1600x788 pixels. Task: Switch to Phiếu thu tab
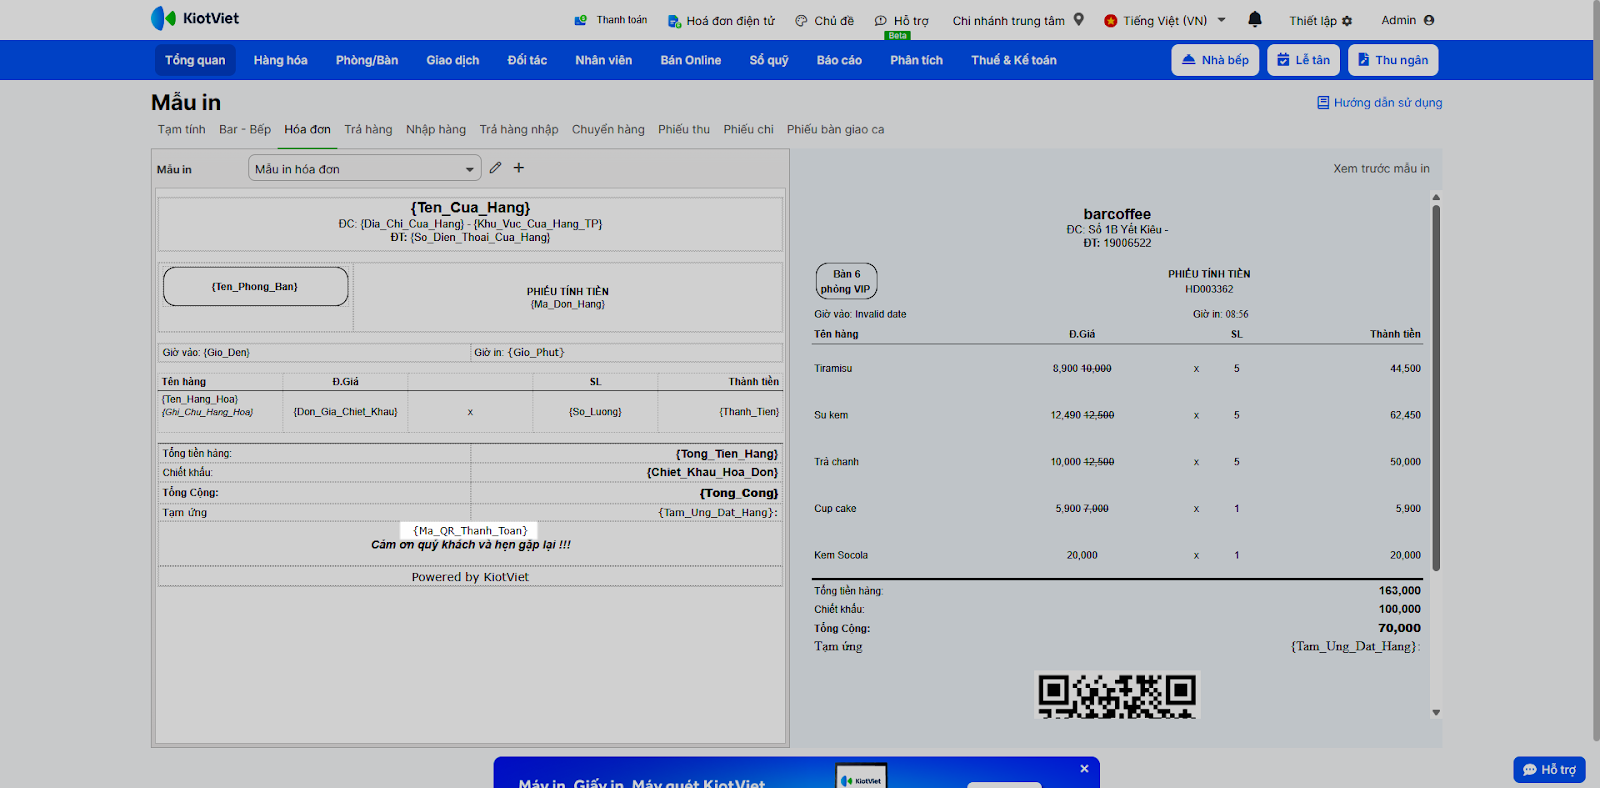click(684, 129)
